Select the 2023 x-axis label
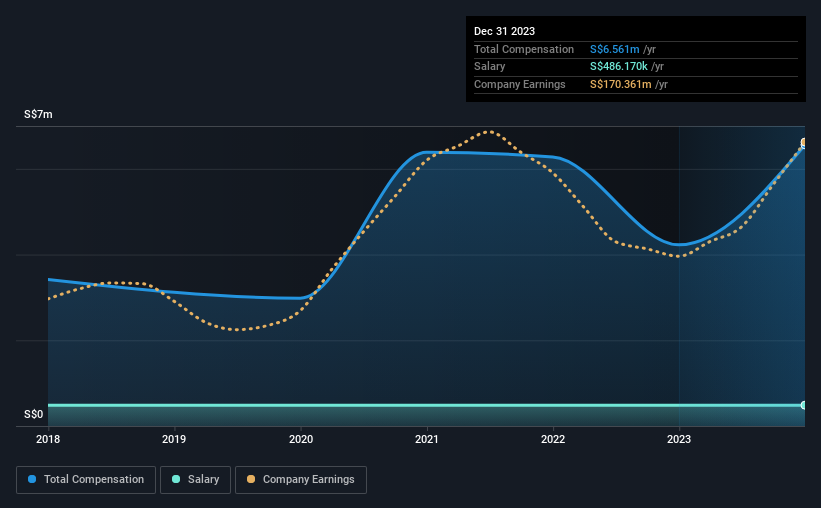This screenshot has width=821, height=508. (x=679, y=439)
